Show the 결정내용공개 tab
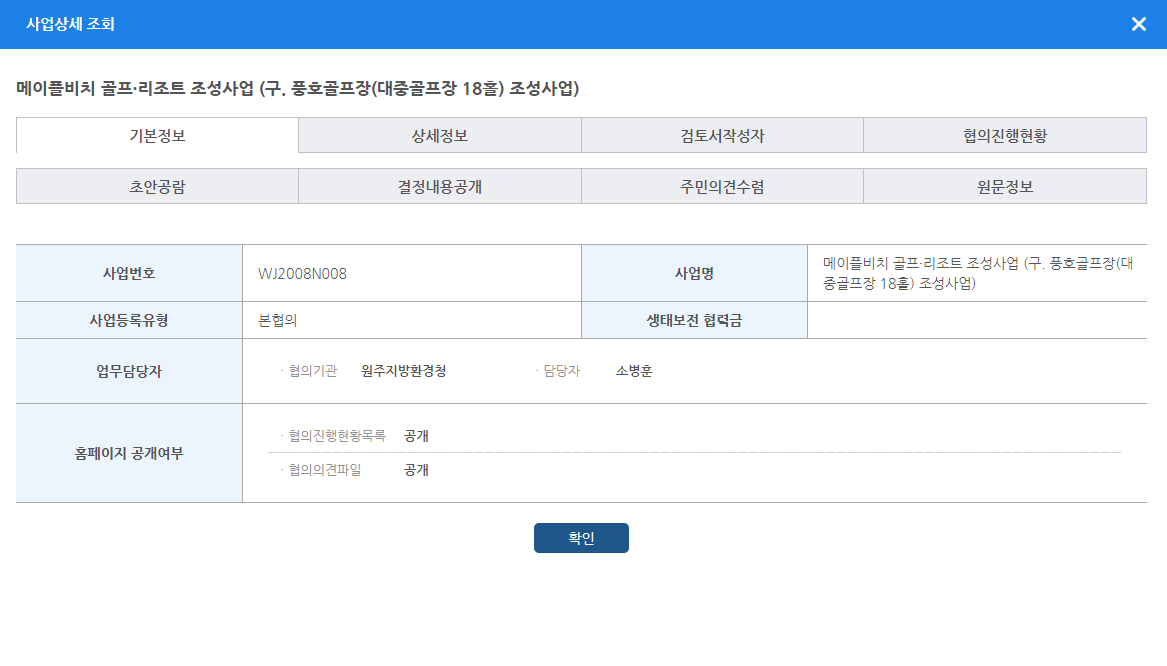The image size is (1167, 666). tap(440, 187)
